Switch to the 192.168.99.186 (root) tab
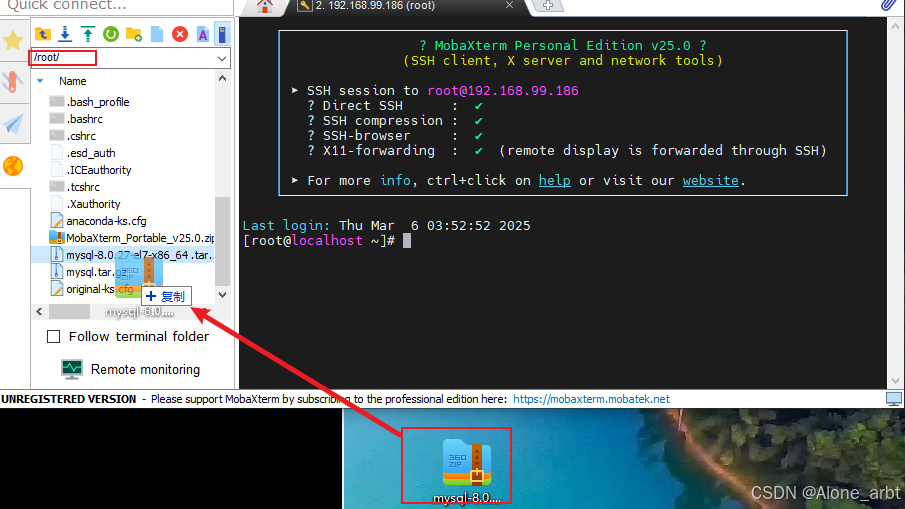The image size is (905, 509). pos(375,6)
